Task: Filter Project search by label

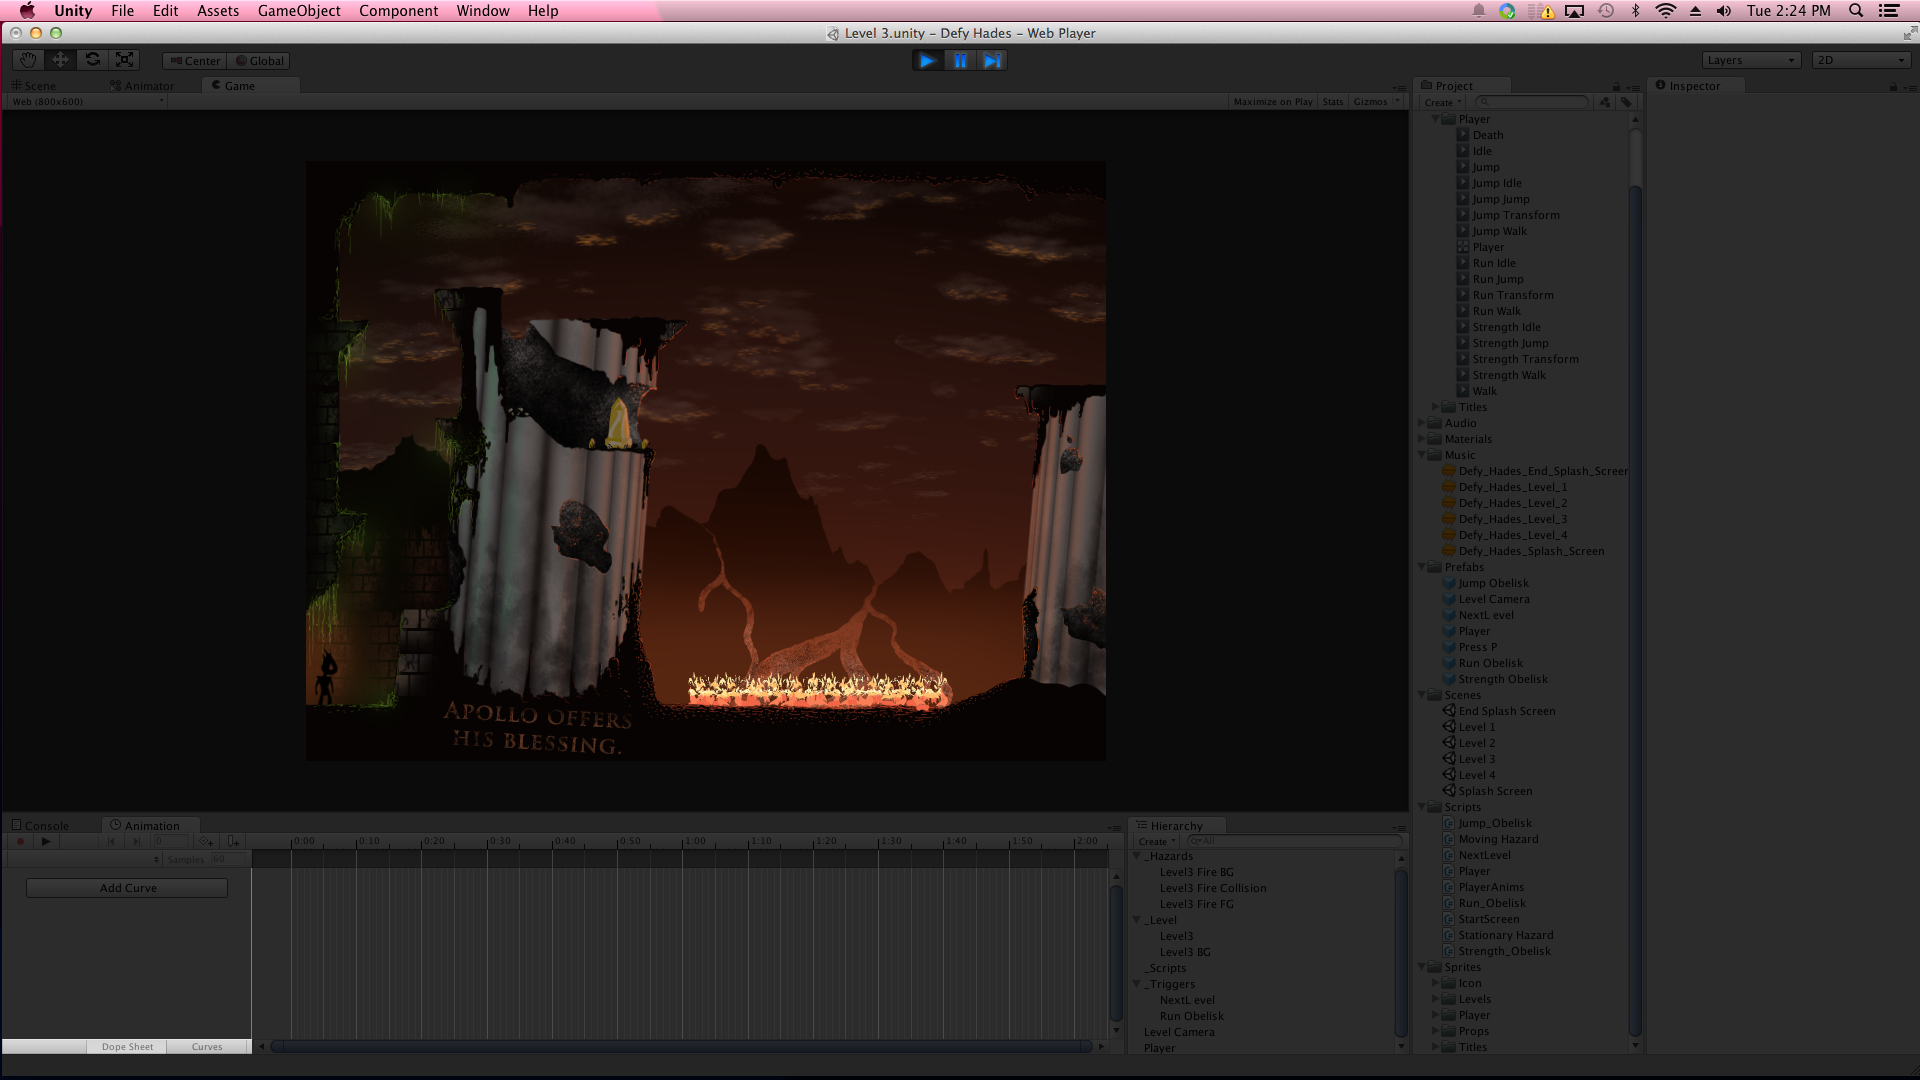Action: click(x=1626, y=102)
